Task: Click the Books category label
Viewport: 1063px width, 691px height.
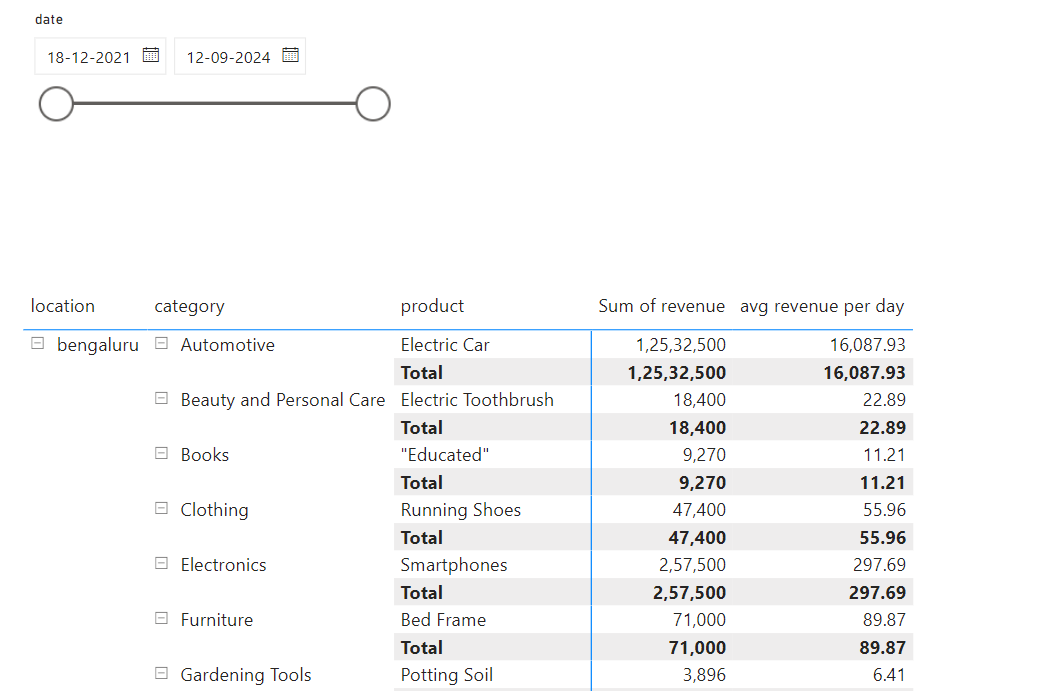Action: point(205,455)
